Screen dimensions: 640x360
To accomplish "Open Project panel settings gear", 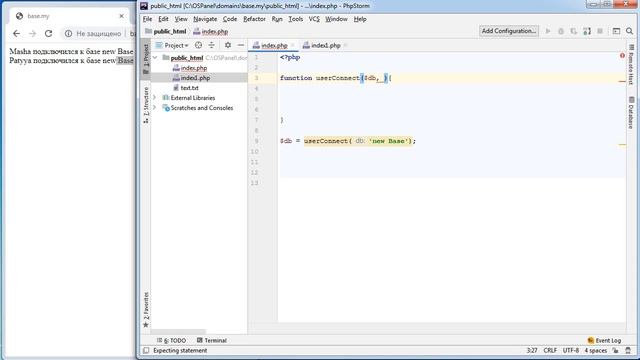I will coord(228,45).
